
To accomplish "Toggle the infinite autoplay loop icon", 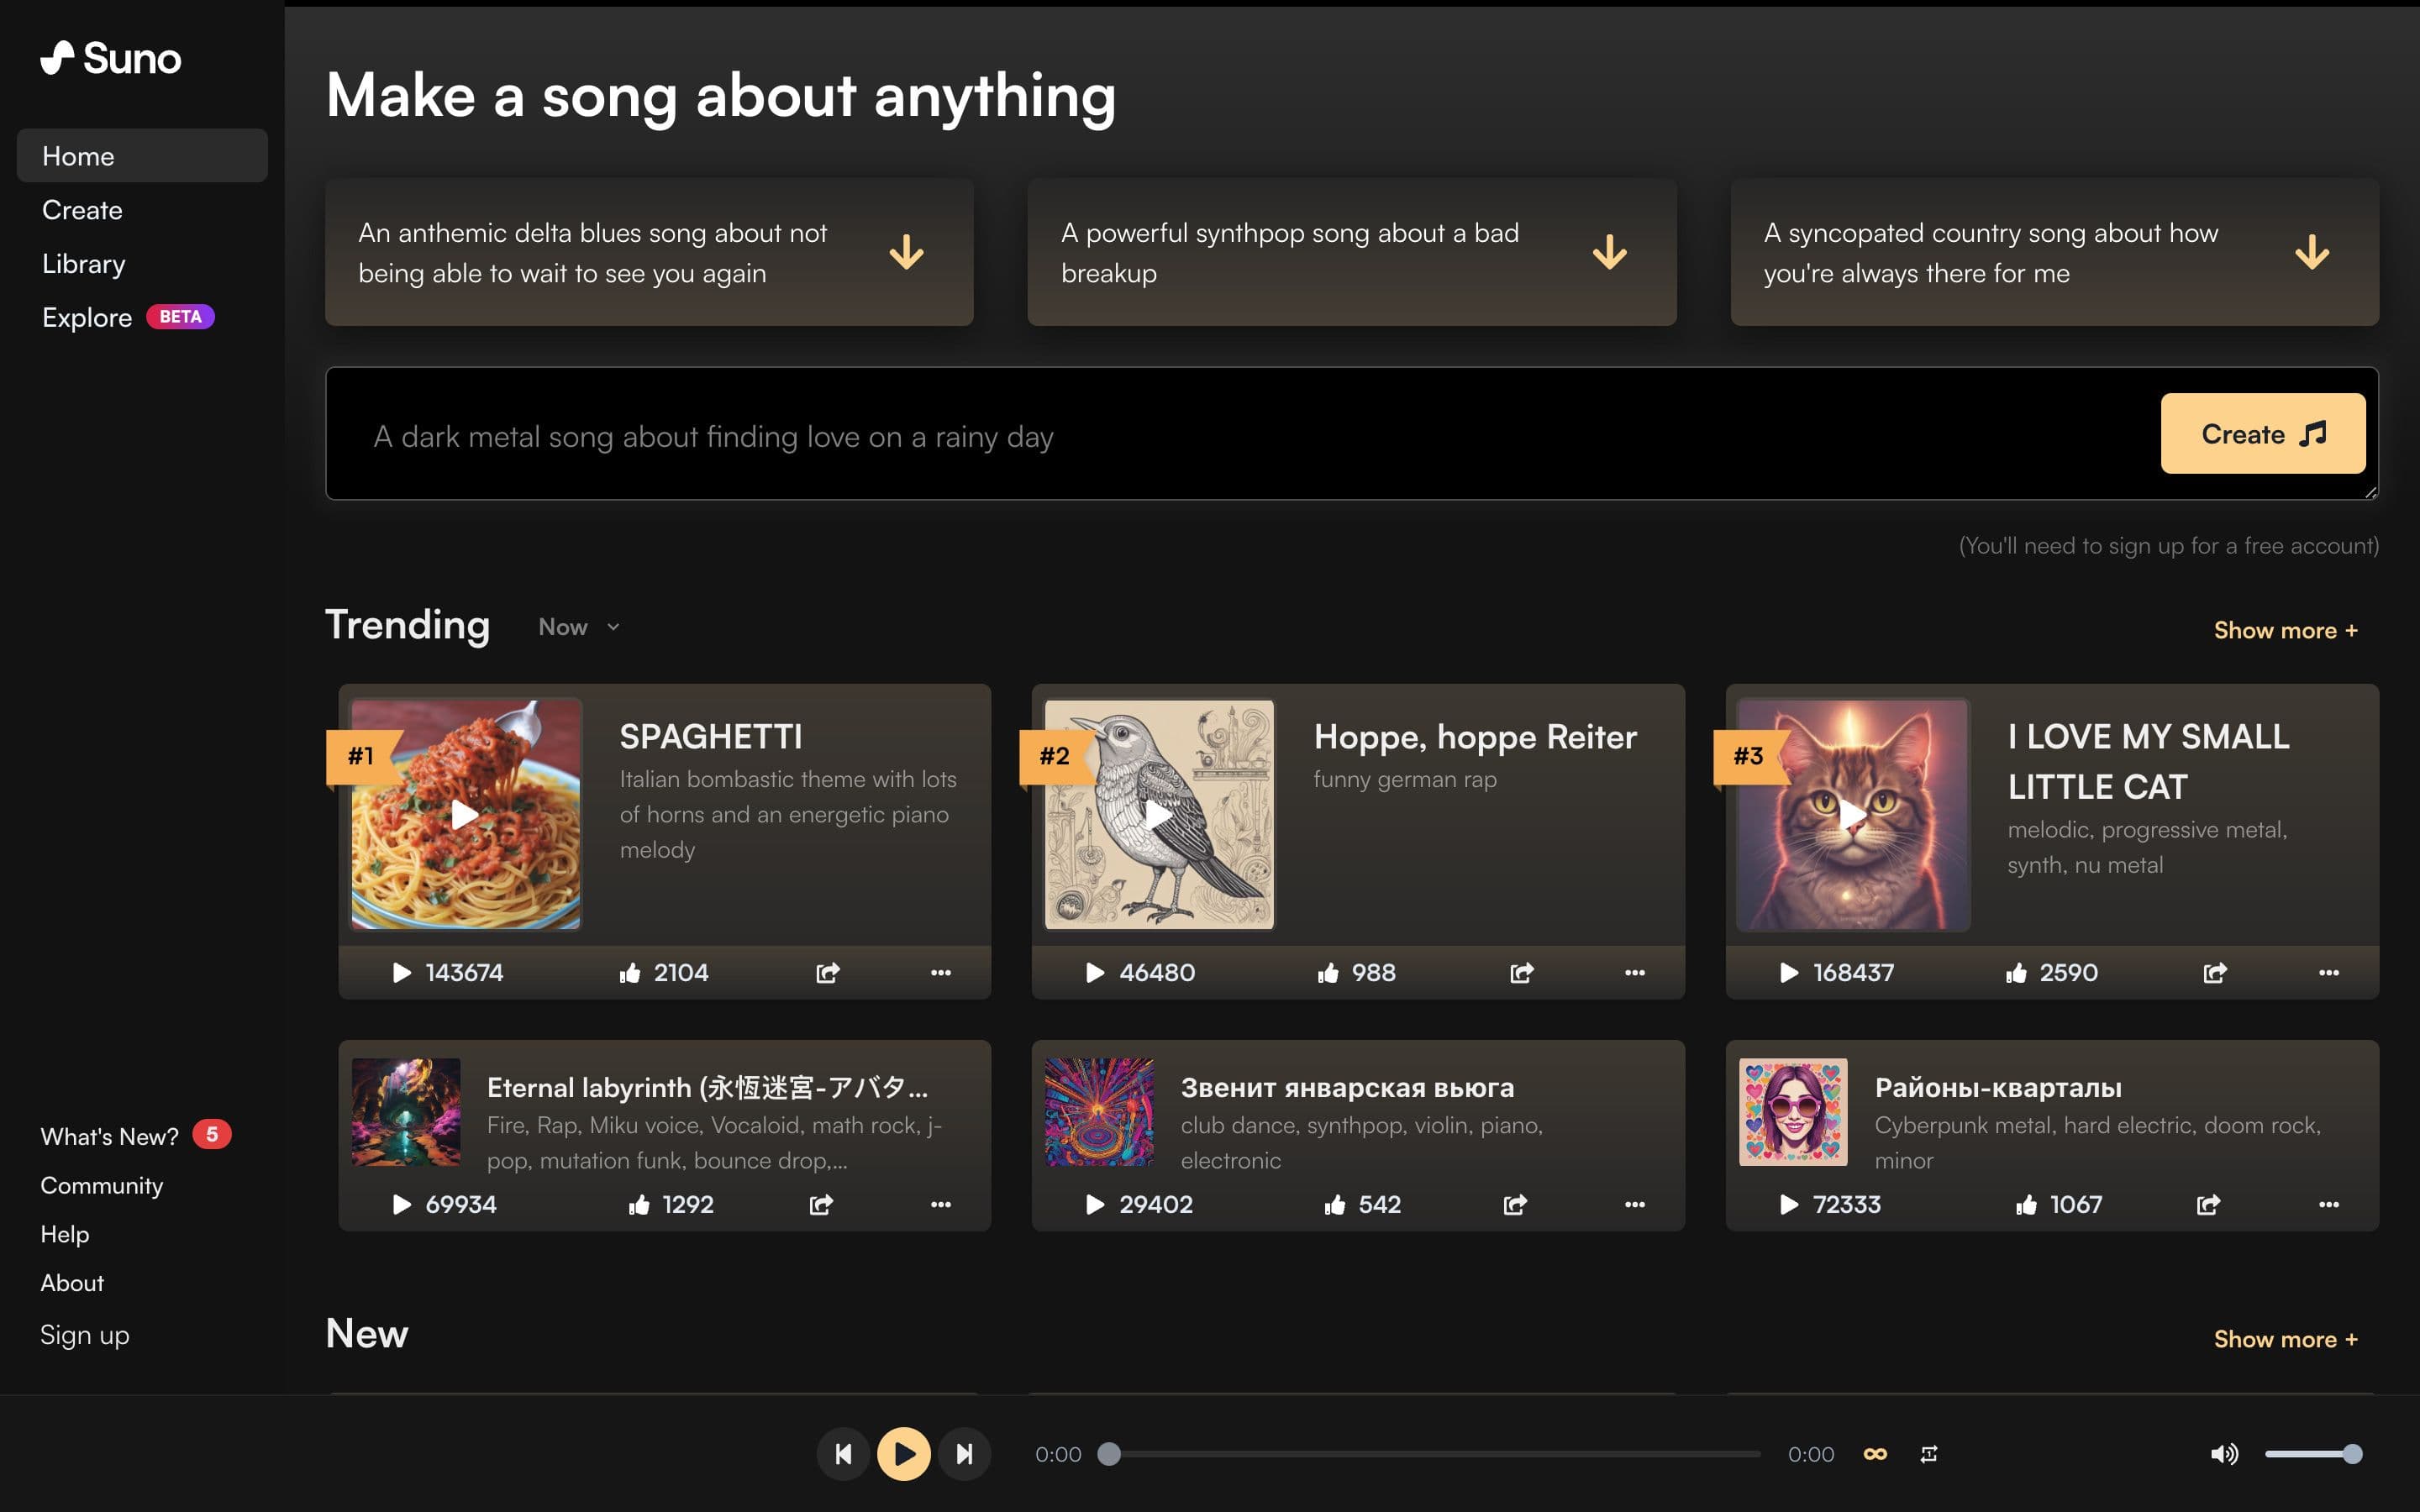I will pyautogui.click(x=1875, y=1453).
